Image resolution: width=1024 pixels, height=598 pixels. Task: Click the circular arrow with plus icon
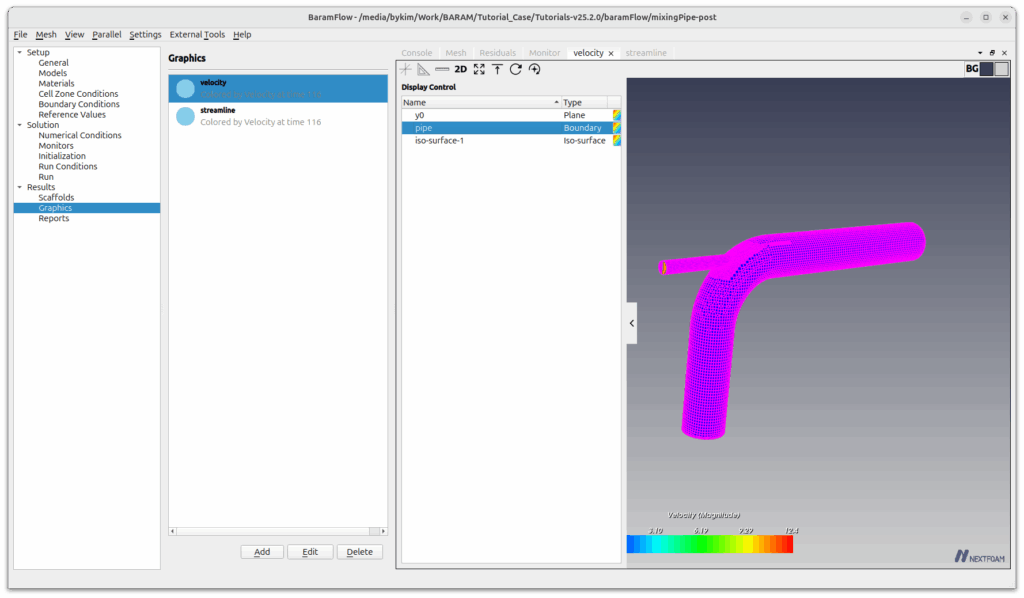[x=534, y=69]
